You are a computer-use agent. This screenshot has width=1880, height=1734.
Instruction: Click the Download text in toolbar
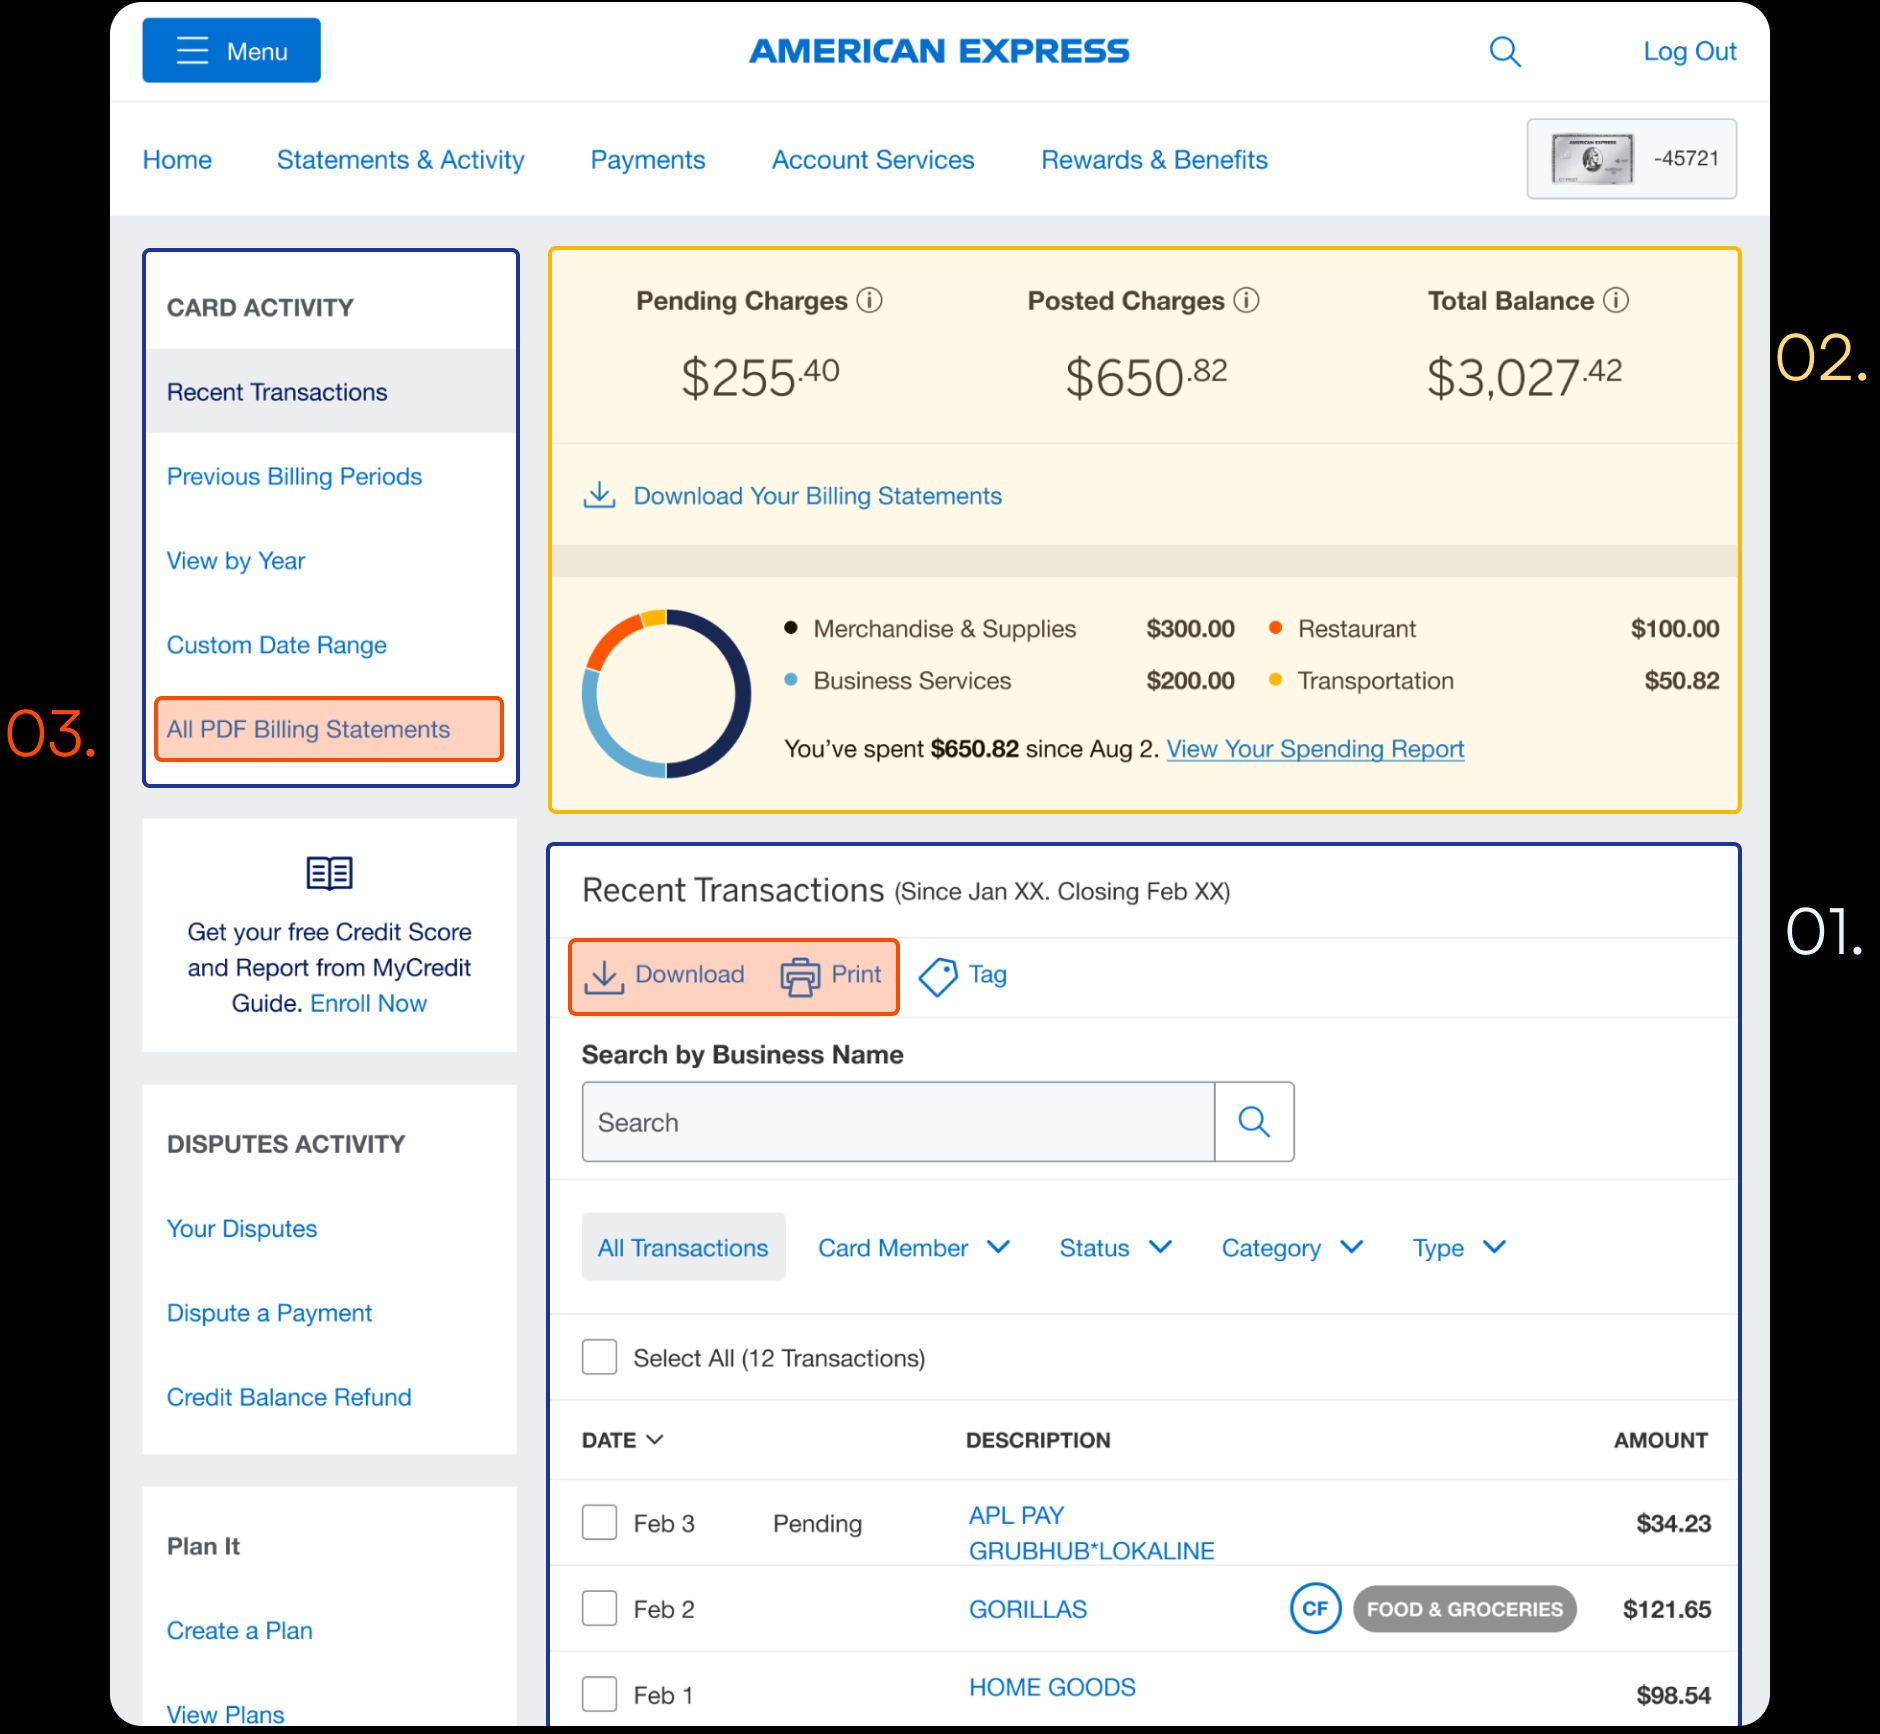click(690, 974)
